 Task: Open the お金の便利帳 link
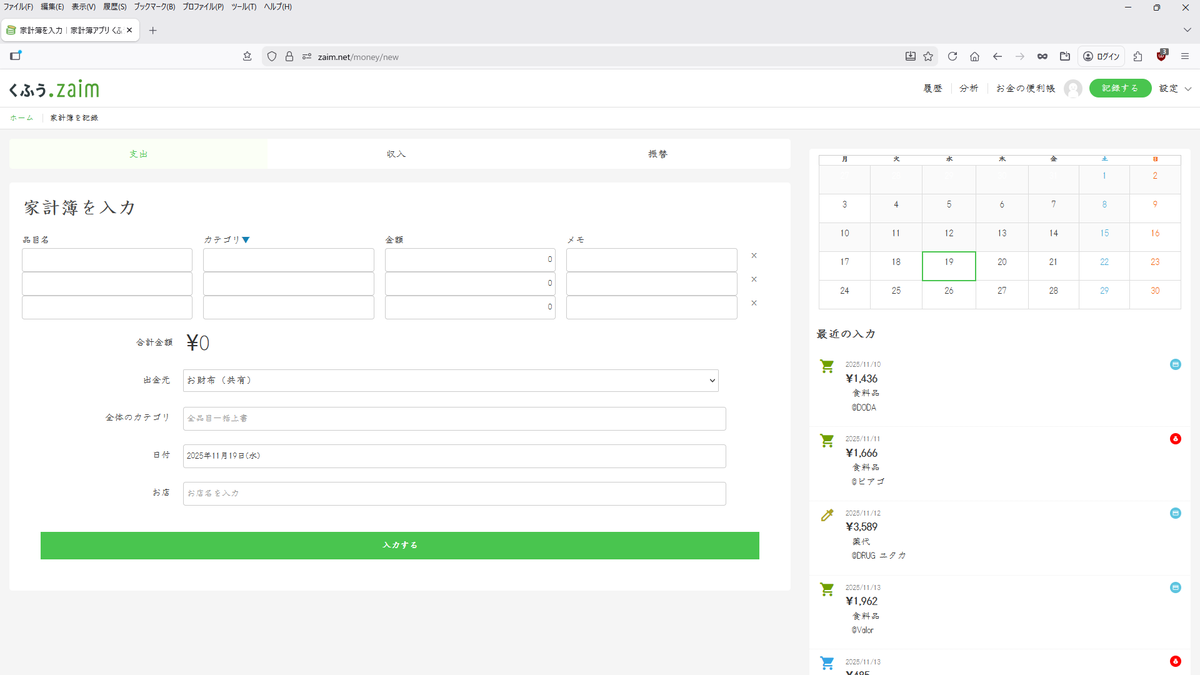[x=1025, y=89]
